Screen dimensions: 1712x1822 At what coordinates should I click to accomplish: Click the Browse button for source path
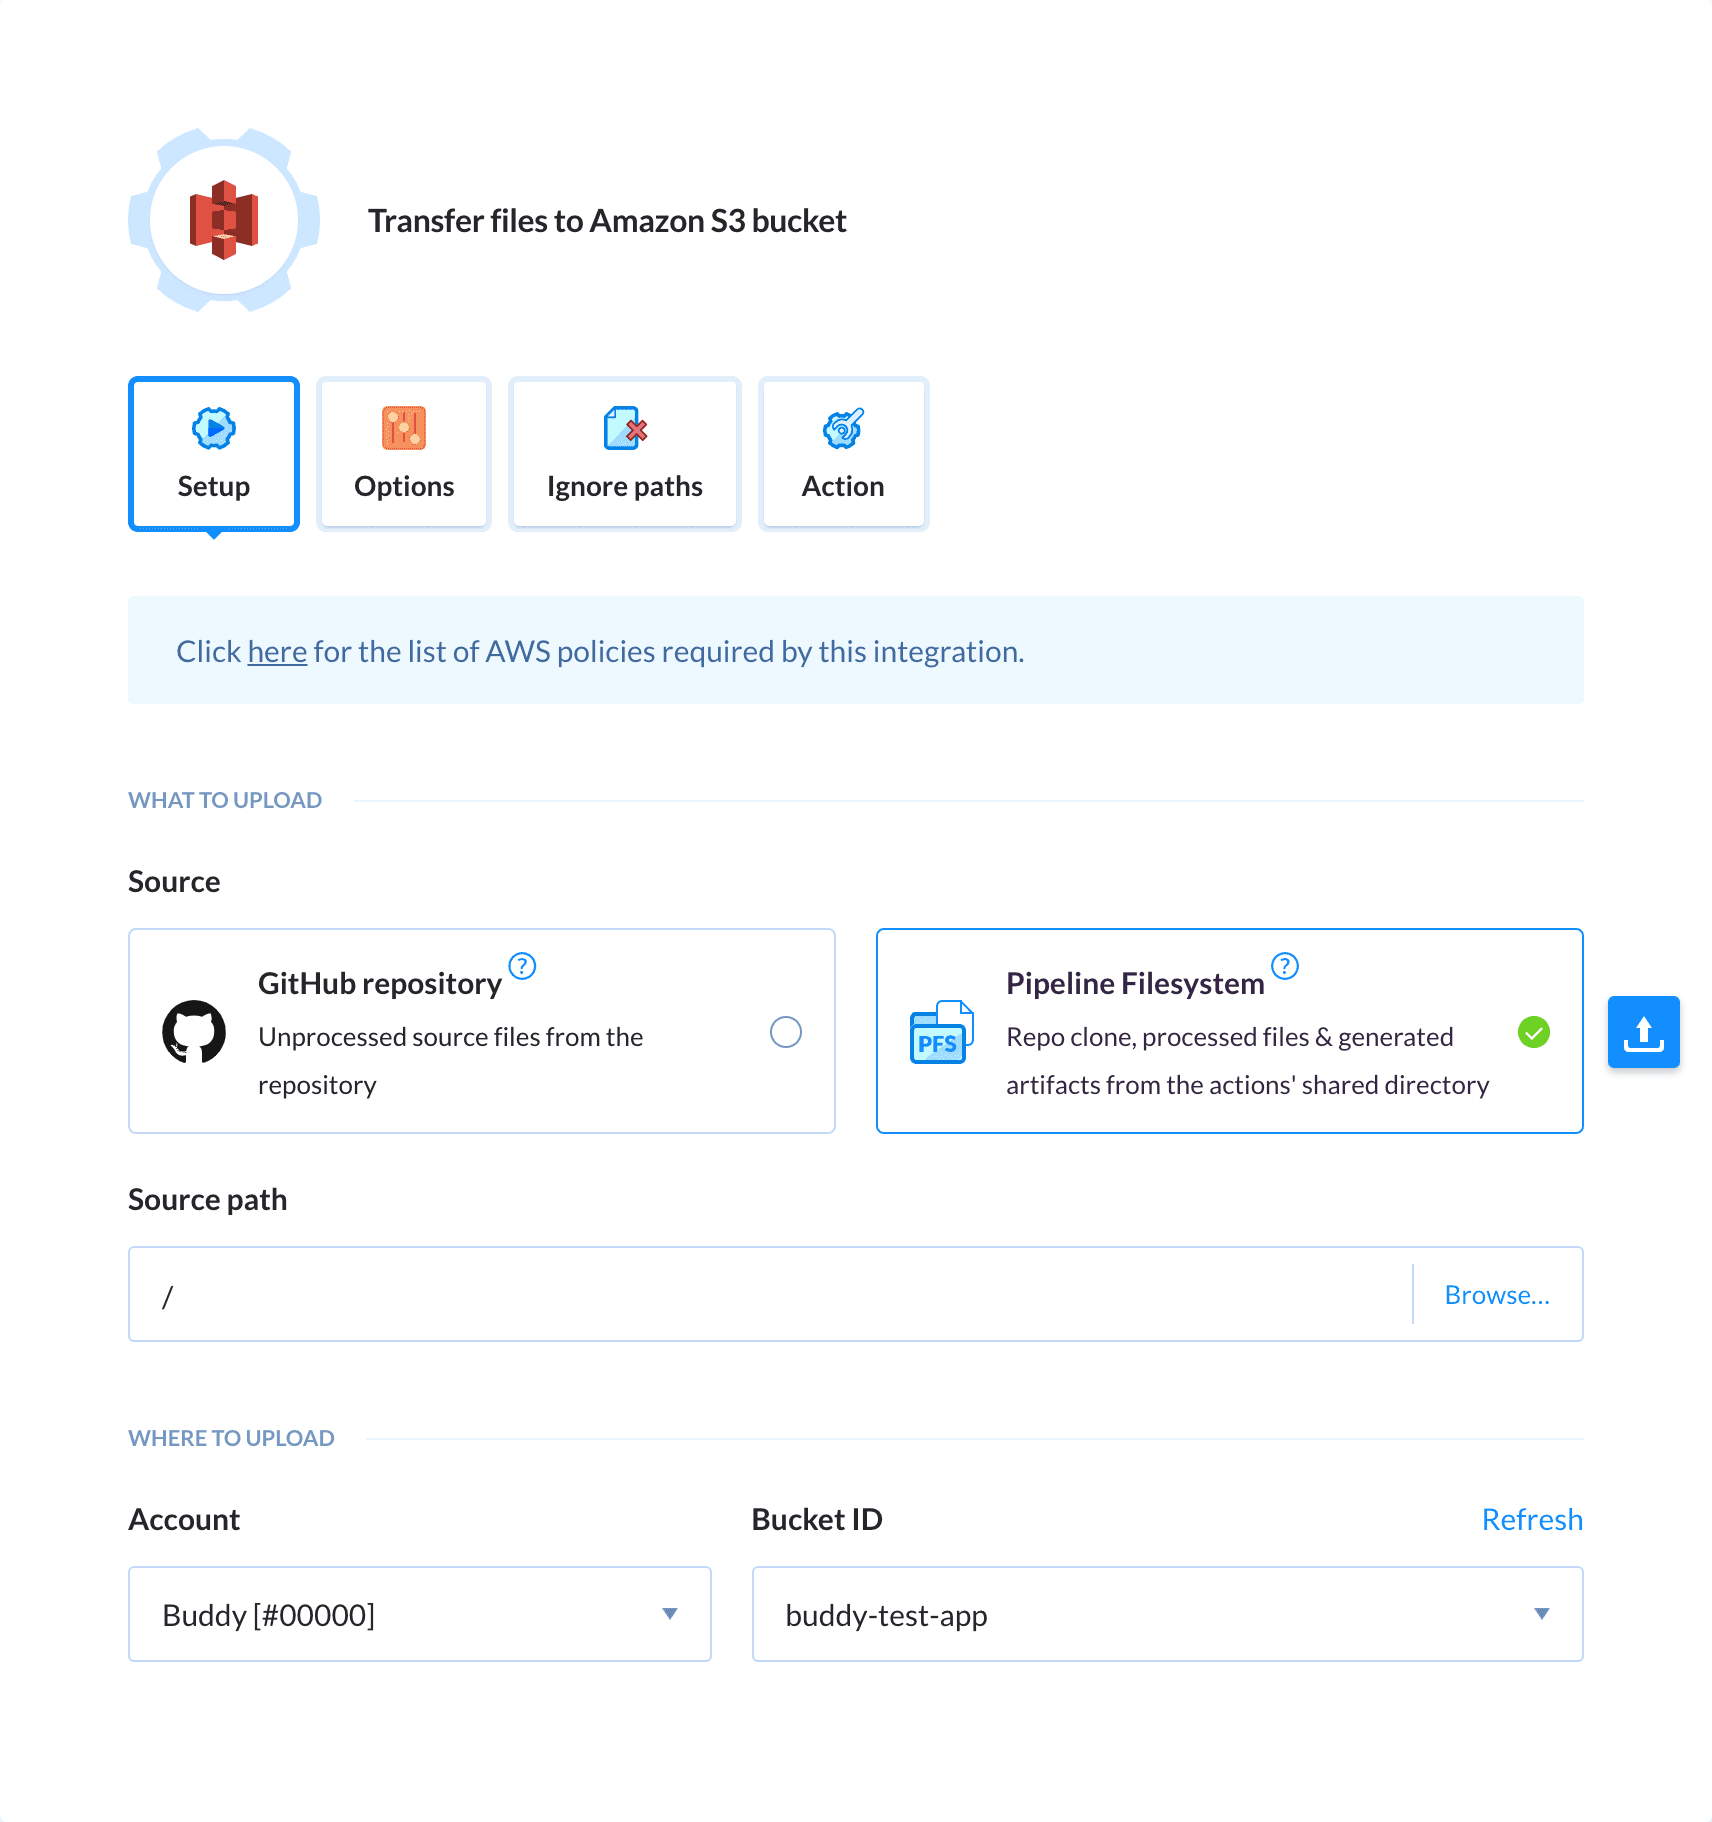click(1496, 1294)
